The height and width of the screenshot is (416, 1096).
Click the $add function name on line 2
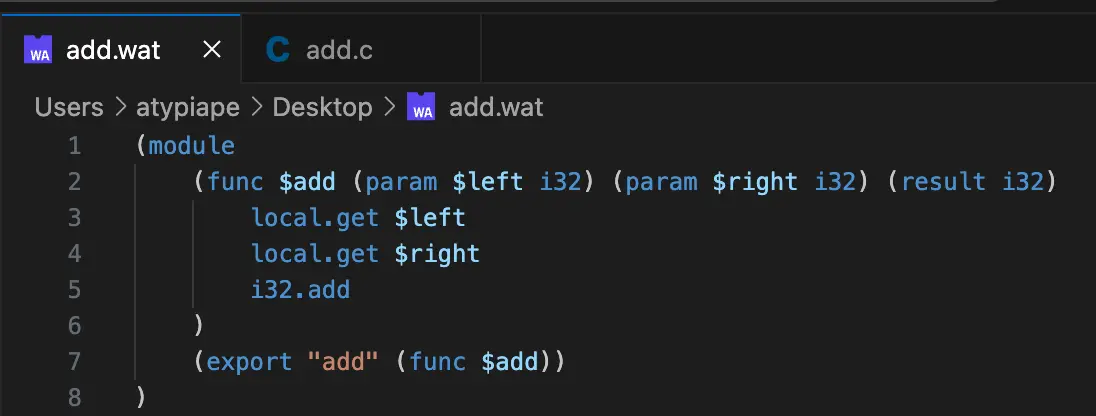[307, 182]
